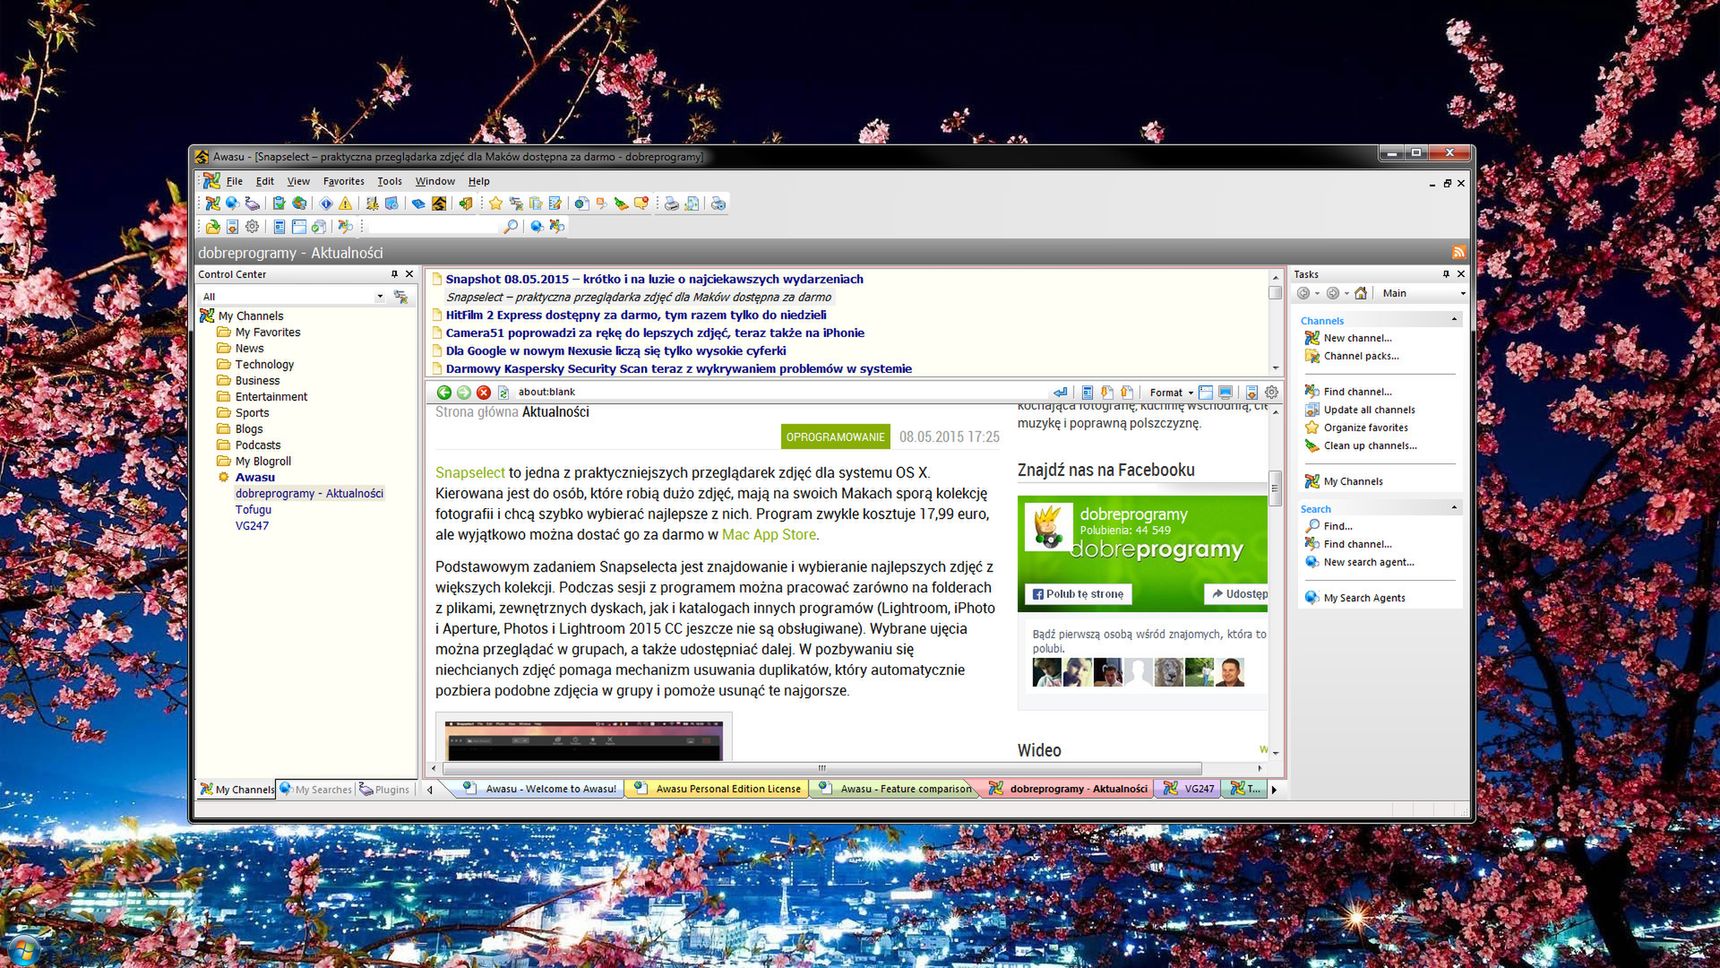Click Channel packs... in Tasks pane
This screenshot has height=968, width=1720.
pos(1361,356)
